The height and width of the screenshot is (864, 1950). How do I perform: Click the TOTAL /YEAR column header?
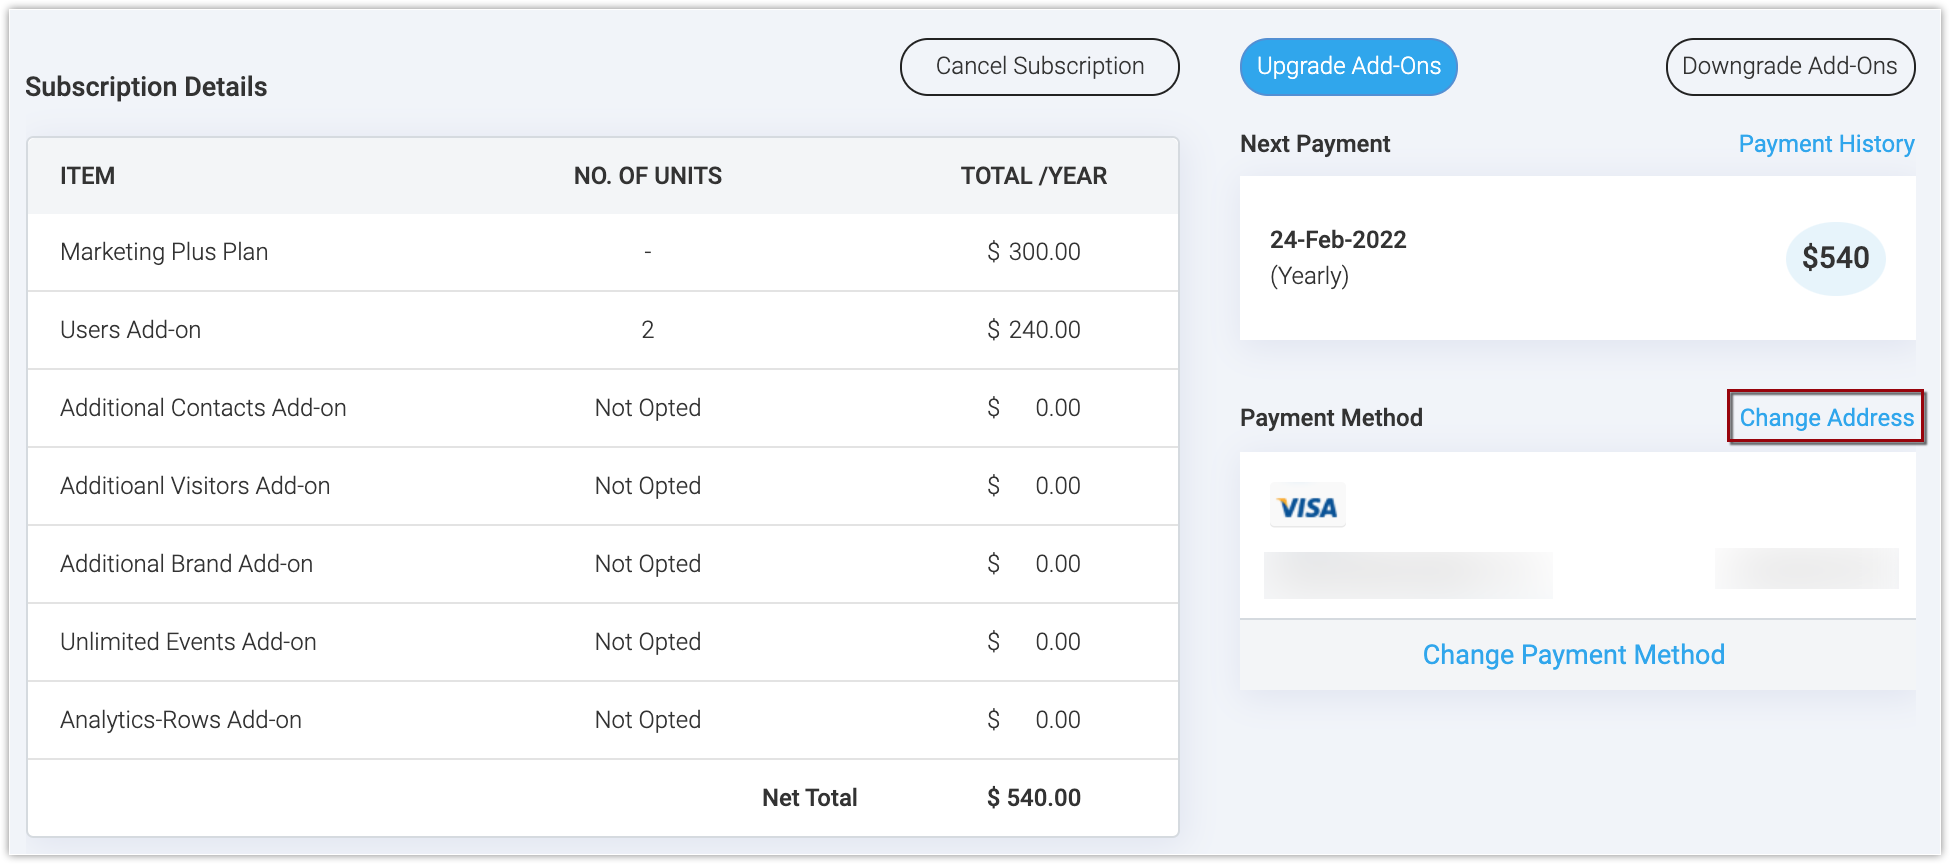point(1033,176)
